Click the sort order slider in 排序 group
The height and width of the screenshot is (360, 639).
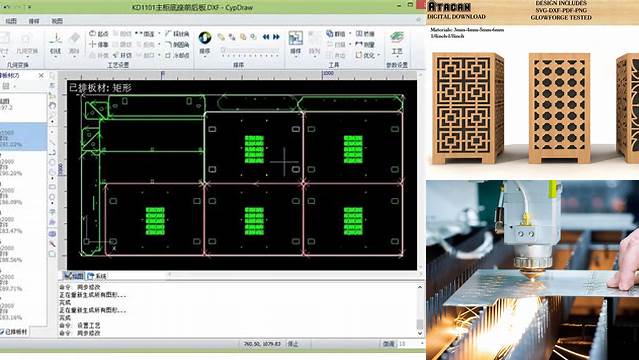pos(250,51)
